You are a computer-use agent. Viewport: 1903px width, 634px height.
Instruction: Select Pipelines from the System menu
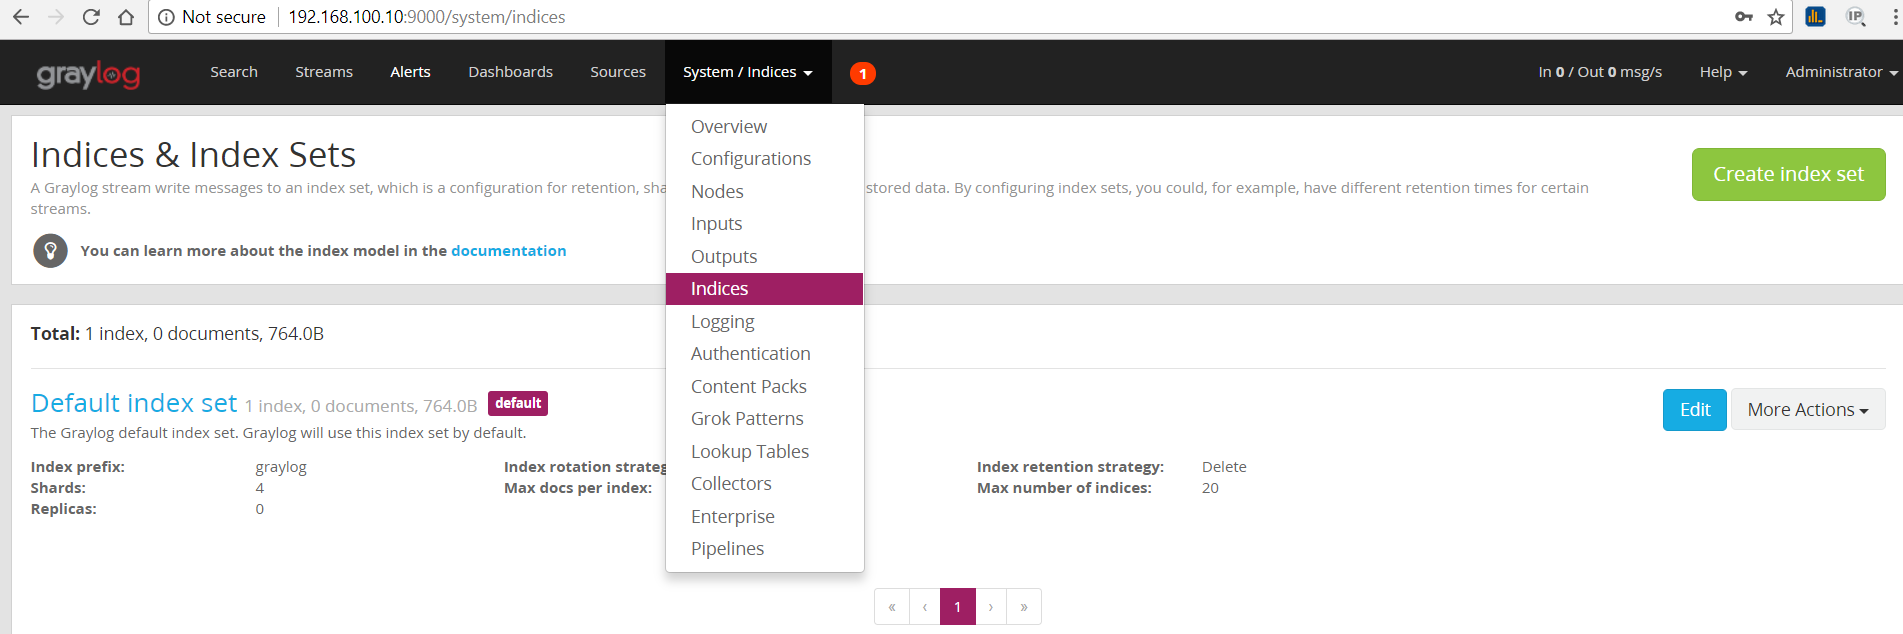click(764, 549)
